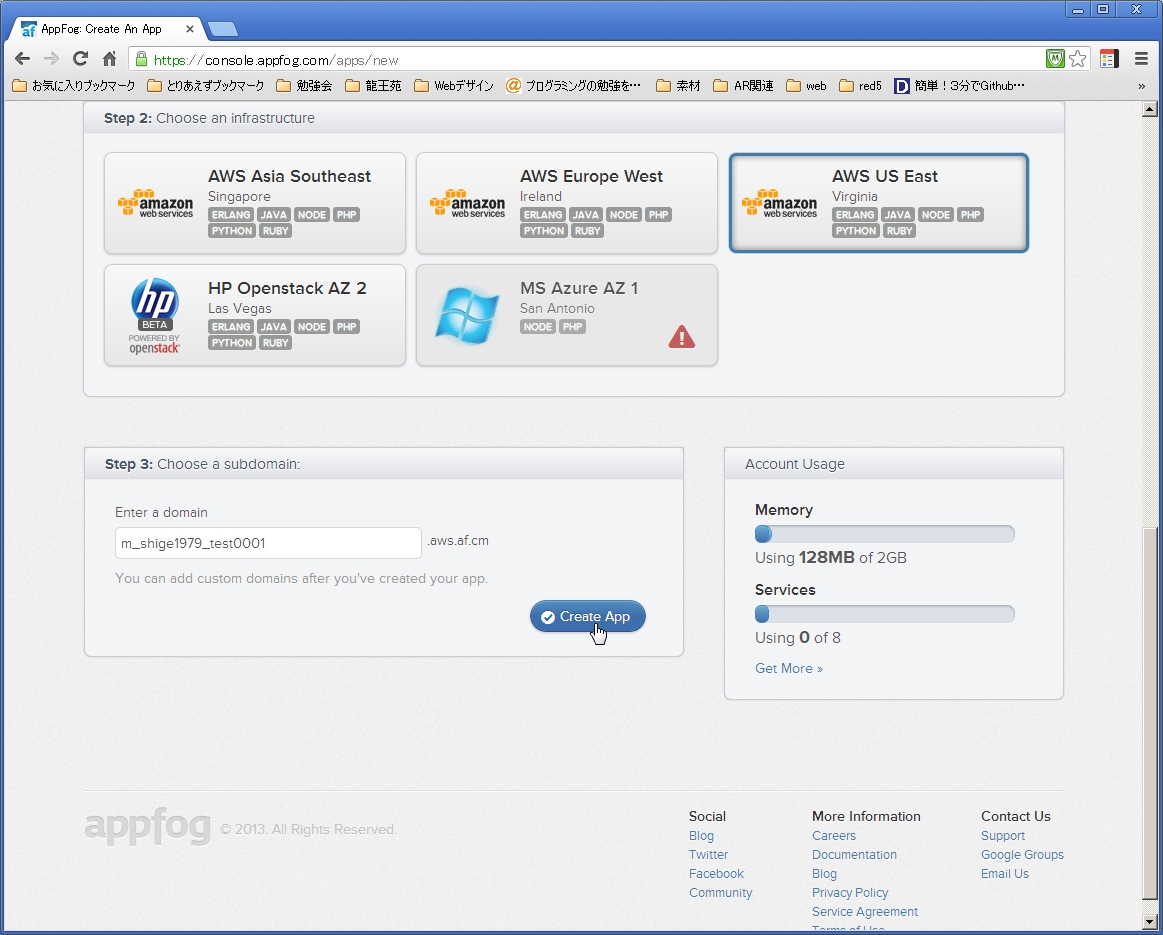Select AWS US East Virginia infrastructure
This screenshot has width=1163, height=935.
coord(879,203)
